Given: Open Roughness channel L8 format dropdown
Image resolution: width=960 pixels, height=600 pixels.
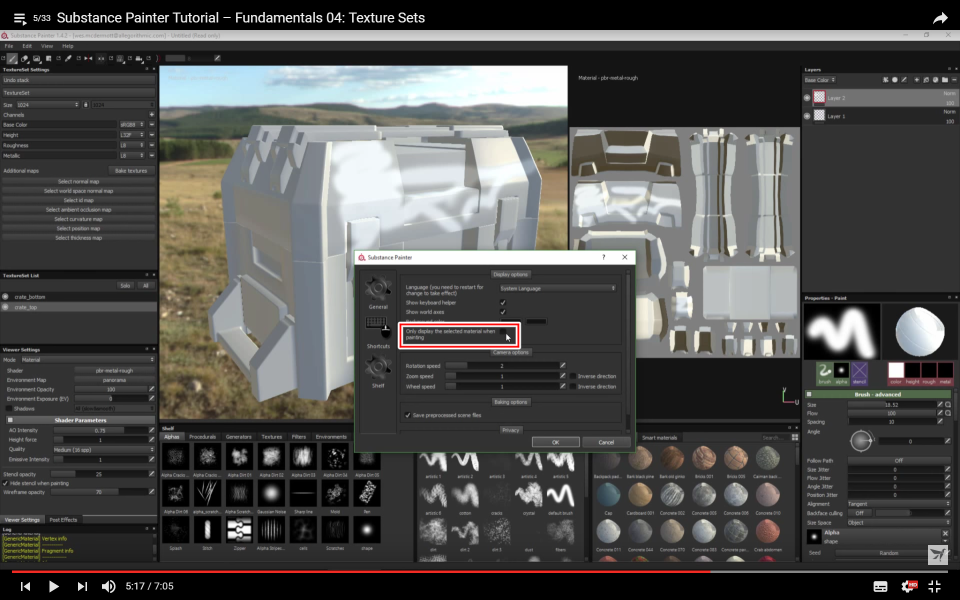Looking at the screenshot, I should pos(132,146).
